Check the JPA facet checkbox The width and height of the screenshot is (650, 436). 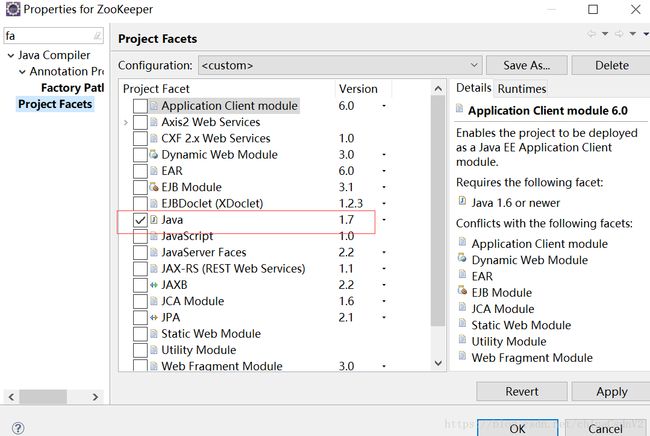click(x=140, y=317)
